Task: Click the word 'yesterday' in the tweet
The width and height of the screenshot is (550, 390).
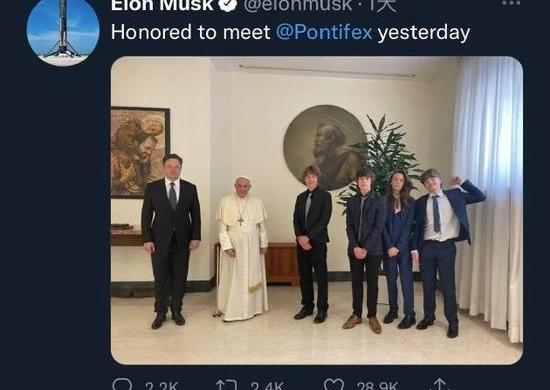Action: pos(423,33)
